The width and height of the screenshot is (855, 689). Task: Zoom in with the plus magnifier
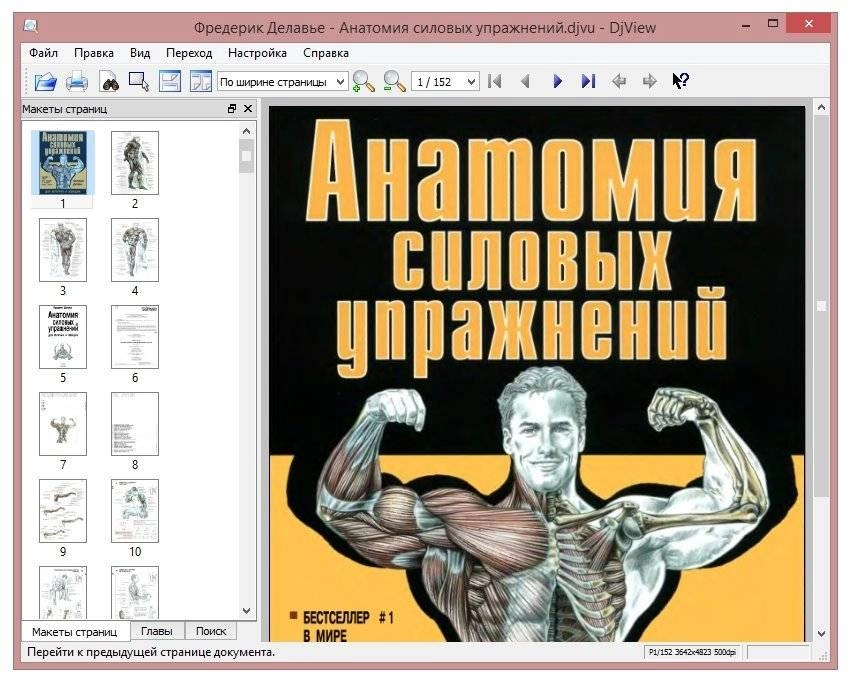click(x=364, y=82)
